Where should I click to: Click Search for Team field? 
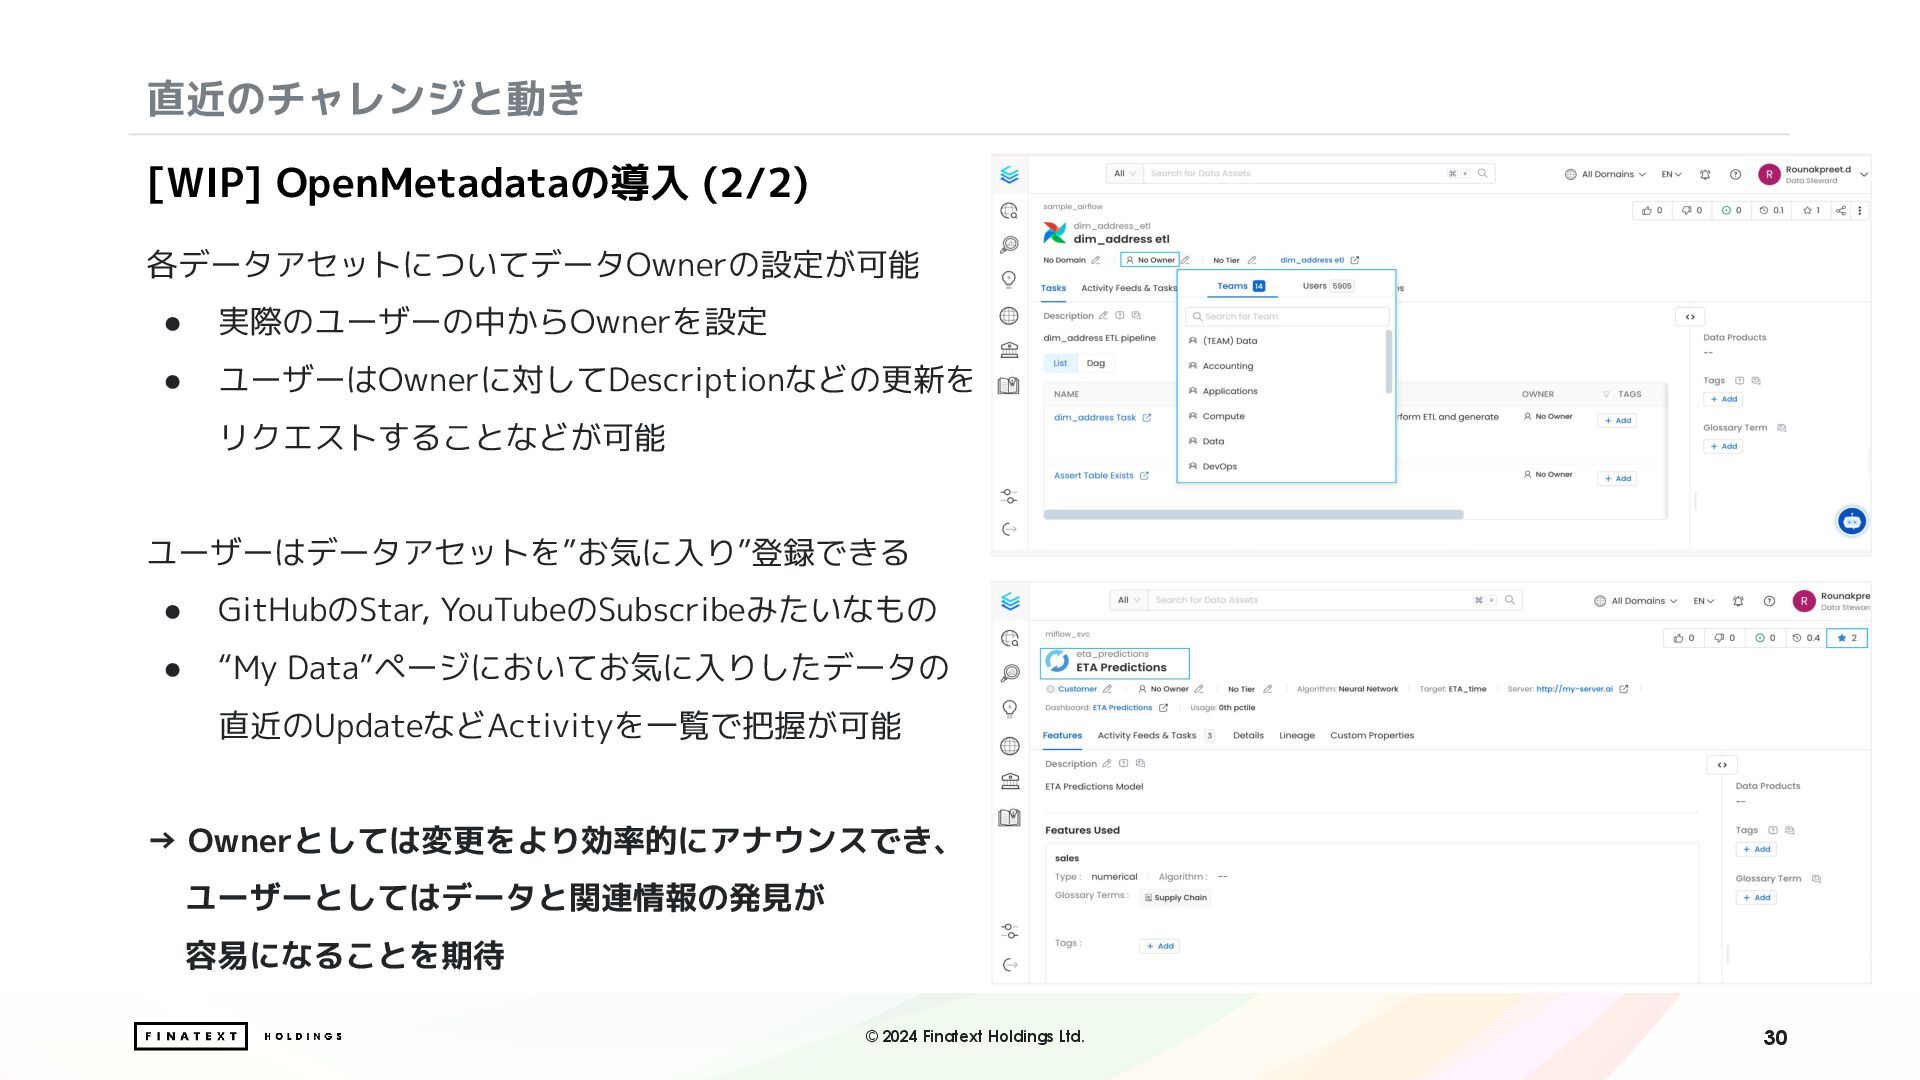1287,316
